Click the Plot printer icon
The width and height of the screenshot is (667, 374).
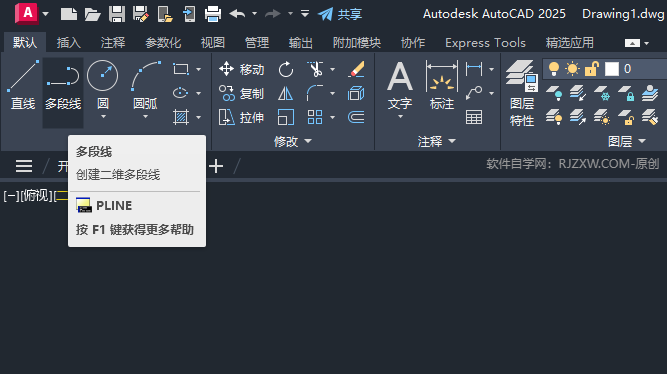(x=213, y=14)
